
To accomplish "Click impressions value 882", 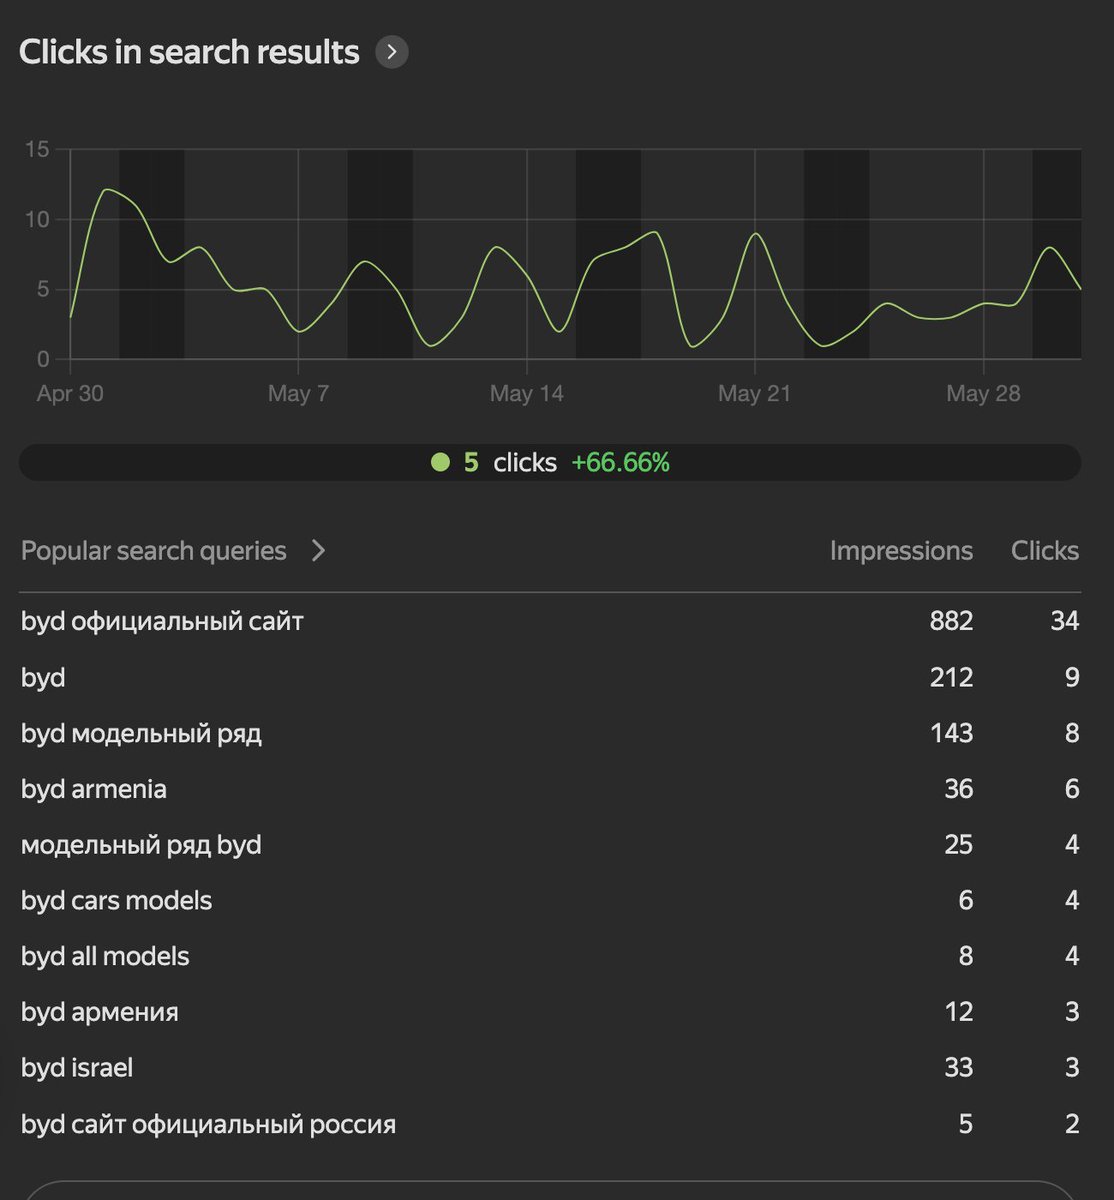I will click(x=951, y=621).
